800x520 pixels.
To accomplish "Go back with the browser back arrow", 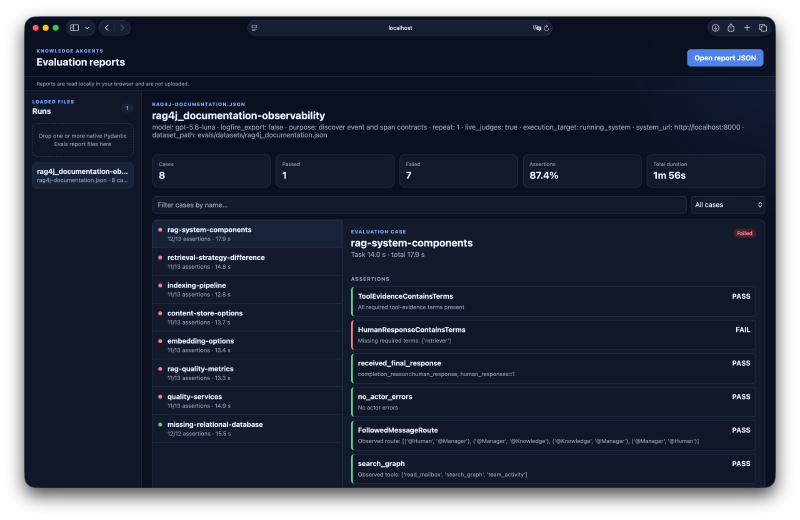I will point(107,28).
